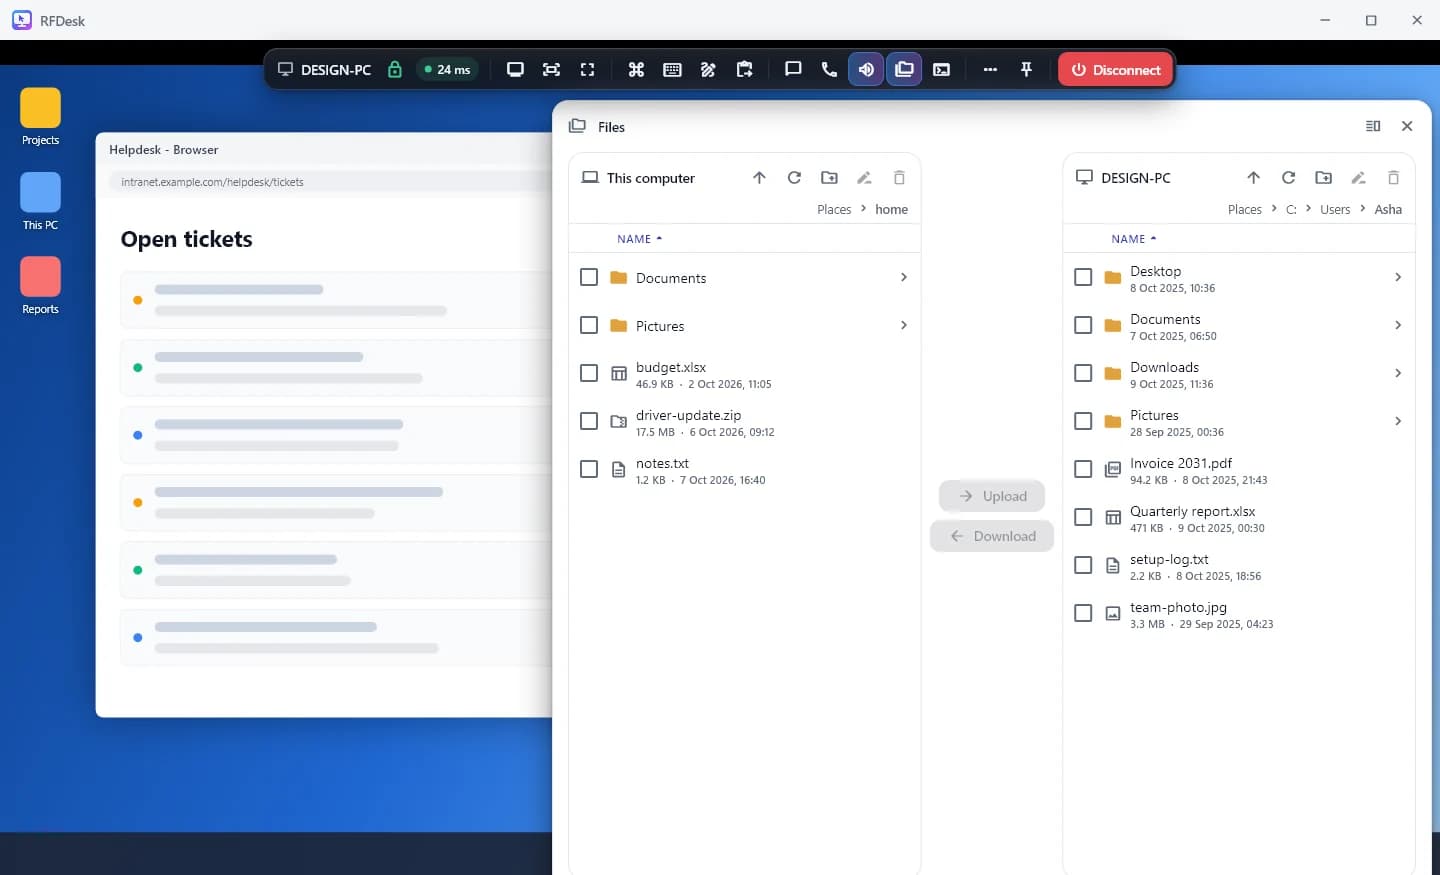The image size is (1440, 875).
Task: Expand the remote Downloads folder chevron
Action: (1397, 373)
